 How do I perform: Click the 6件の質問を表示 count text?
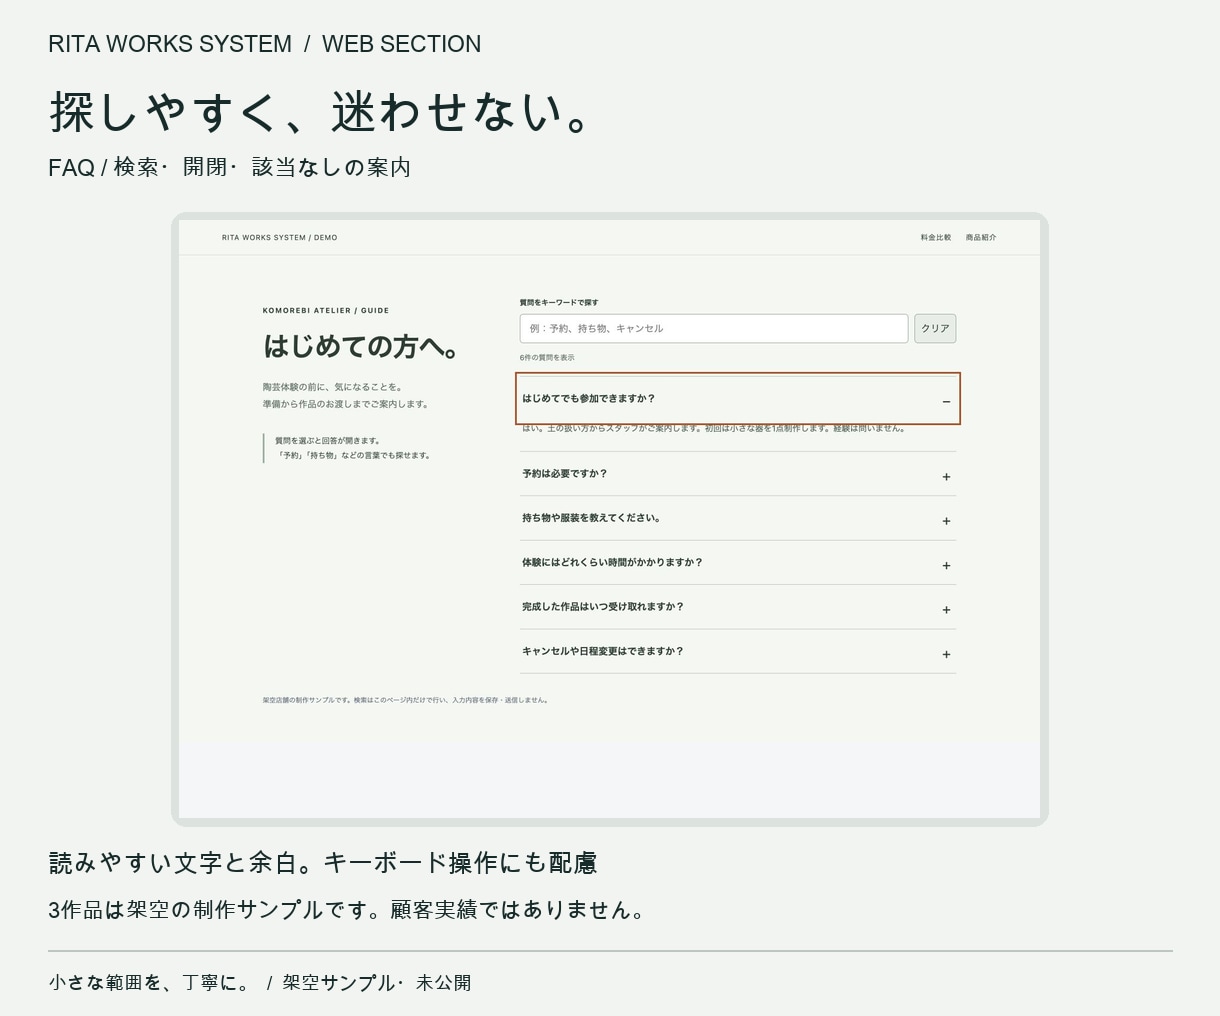(x=547, y=358)
